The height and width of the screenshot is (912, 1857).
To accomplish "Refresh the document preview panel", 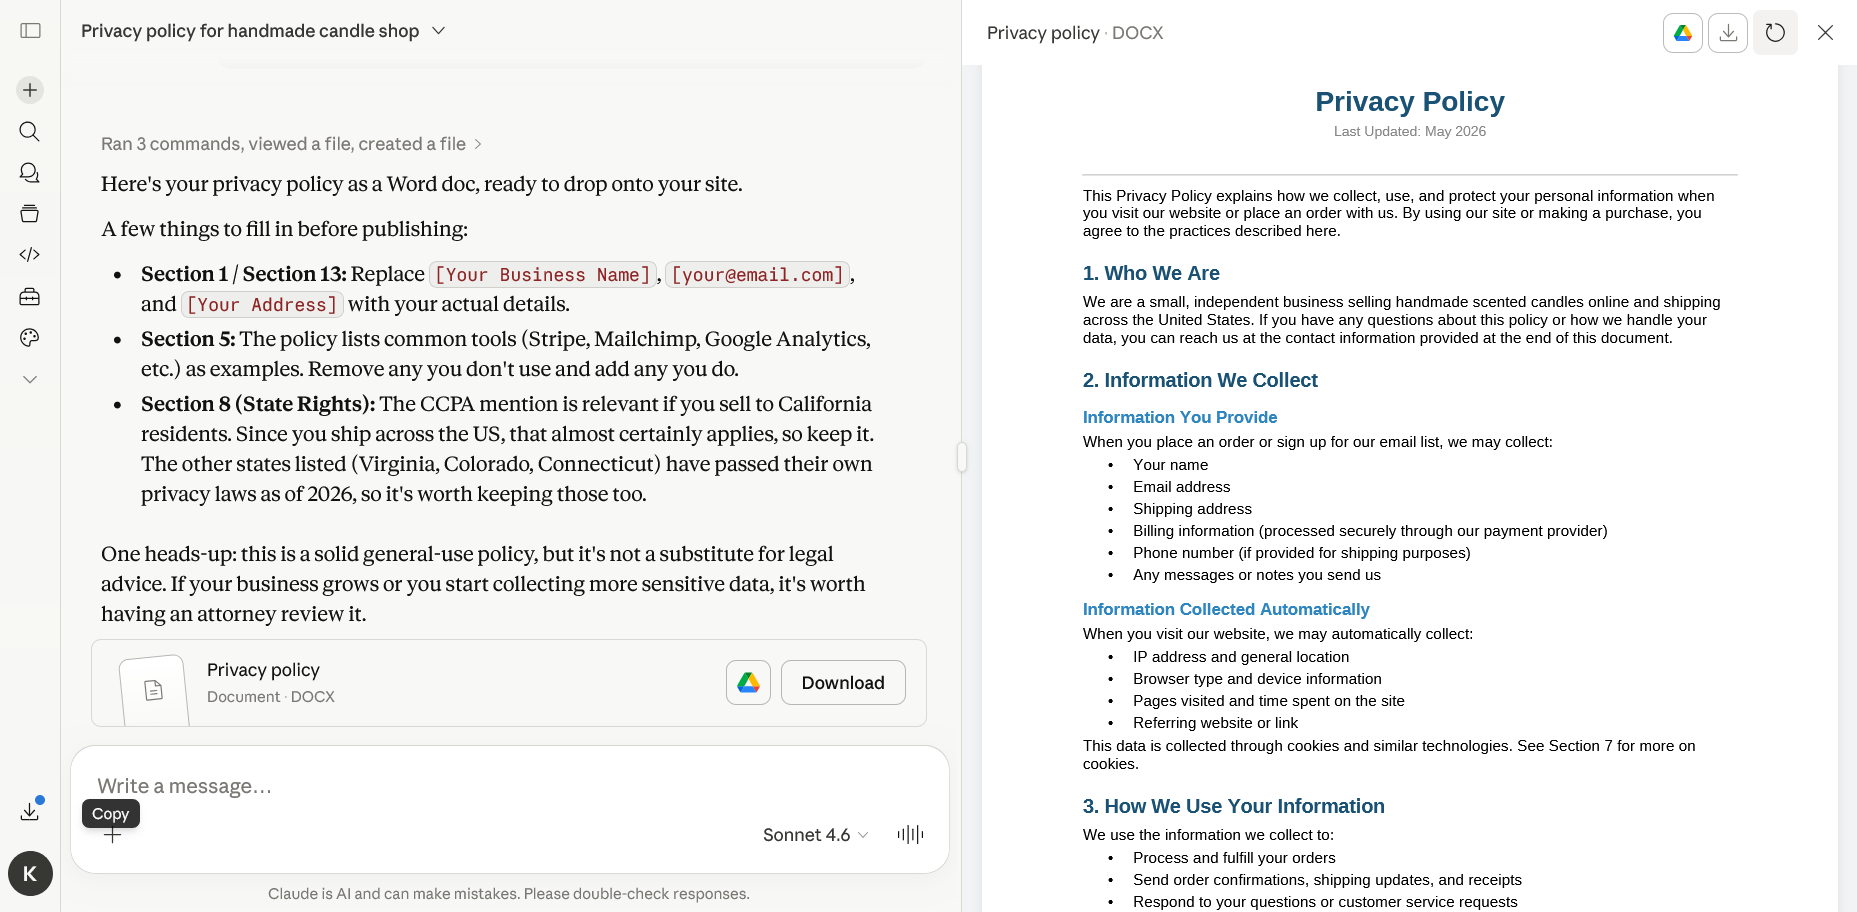I will pos(1775,33).
